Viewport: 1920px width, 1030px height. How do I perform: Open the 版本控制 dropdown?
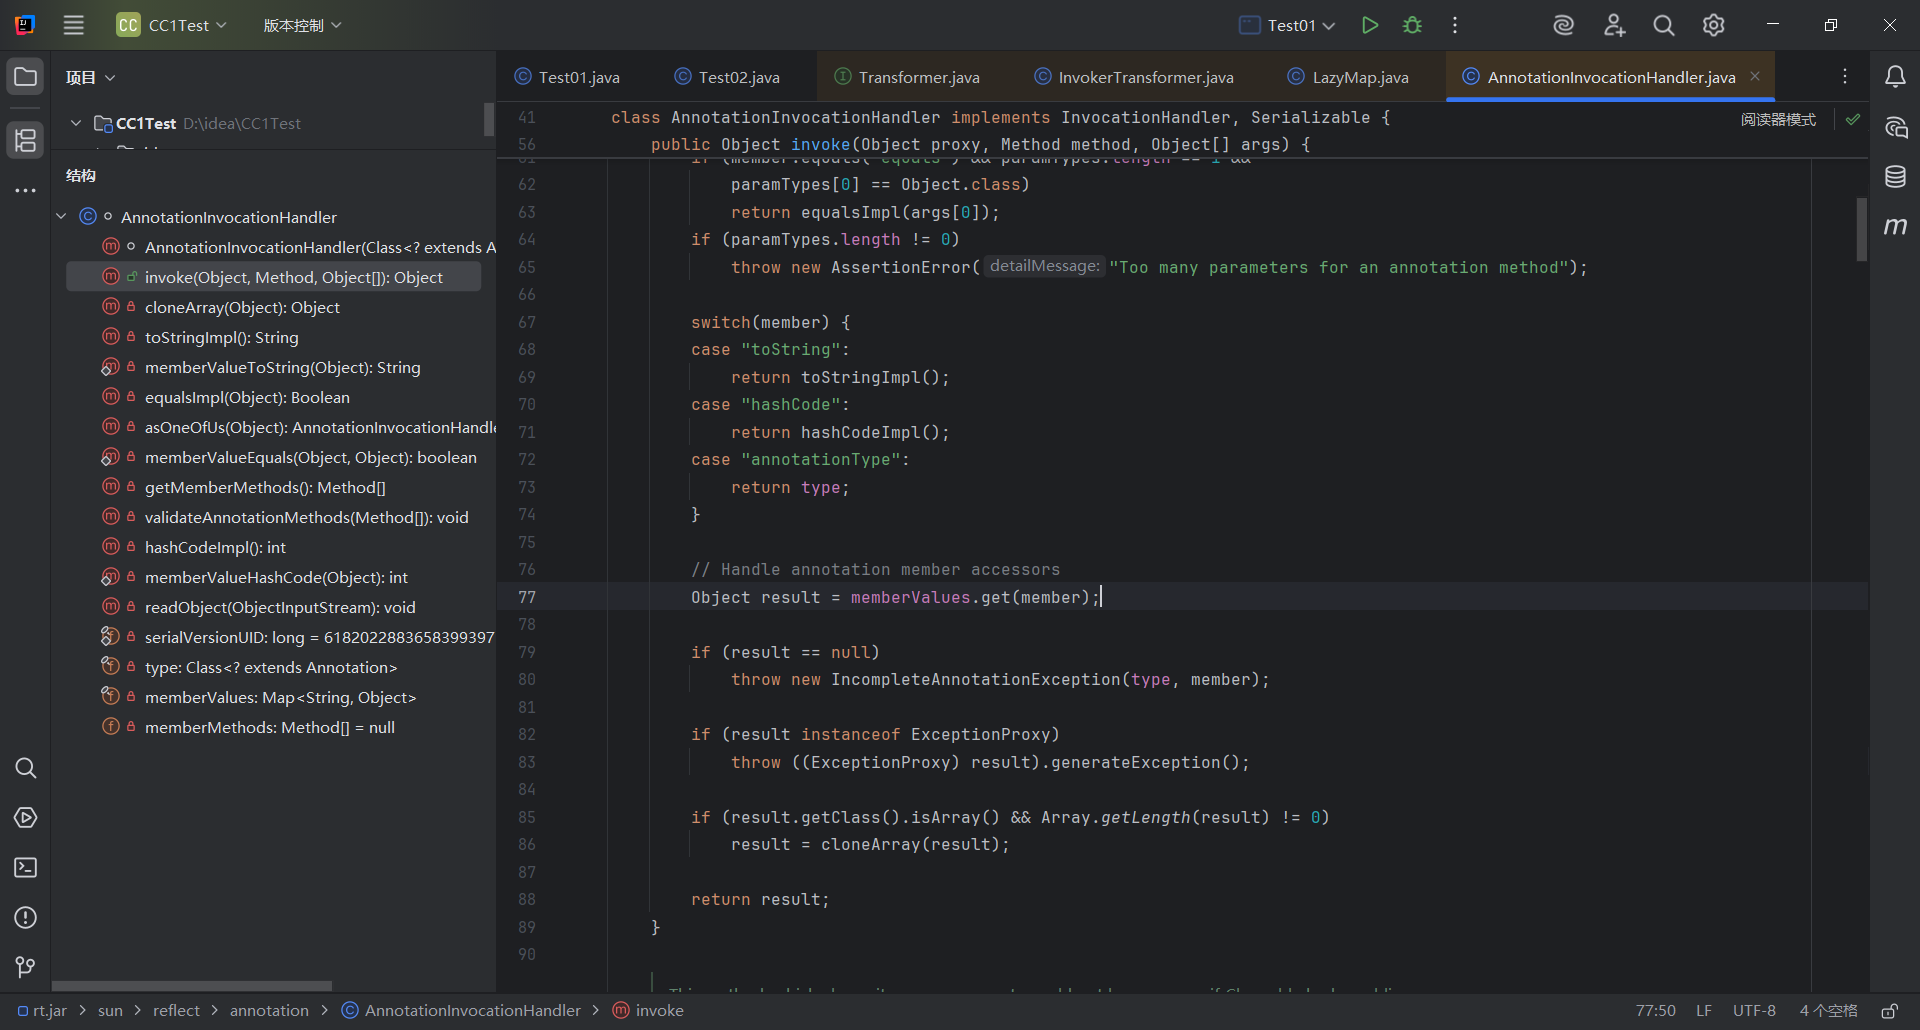[x=302, y=25]
